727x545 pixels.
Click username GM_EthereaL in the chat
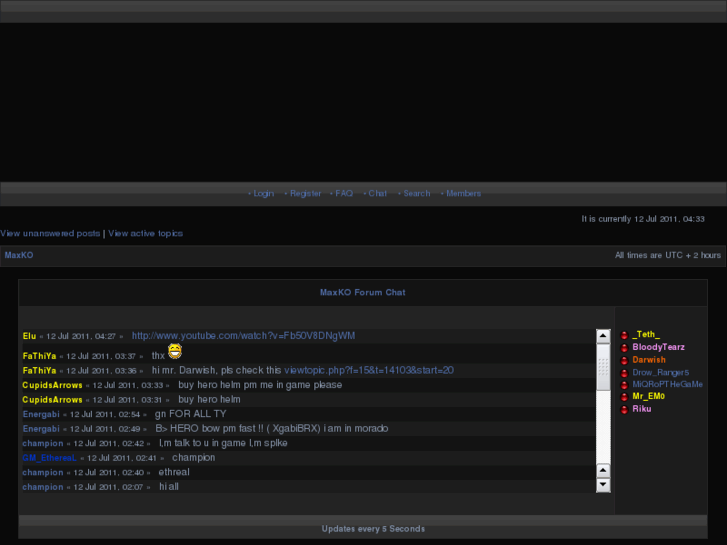(50, 458)
